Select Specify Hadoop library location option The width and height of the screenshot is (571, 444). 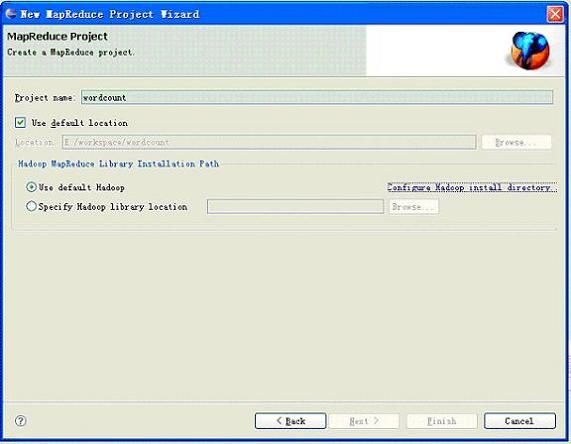[31, 206]
